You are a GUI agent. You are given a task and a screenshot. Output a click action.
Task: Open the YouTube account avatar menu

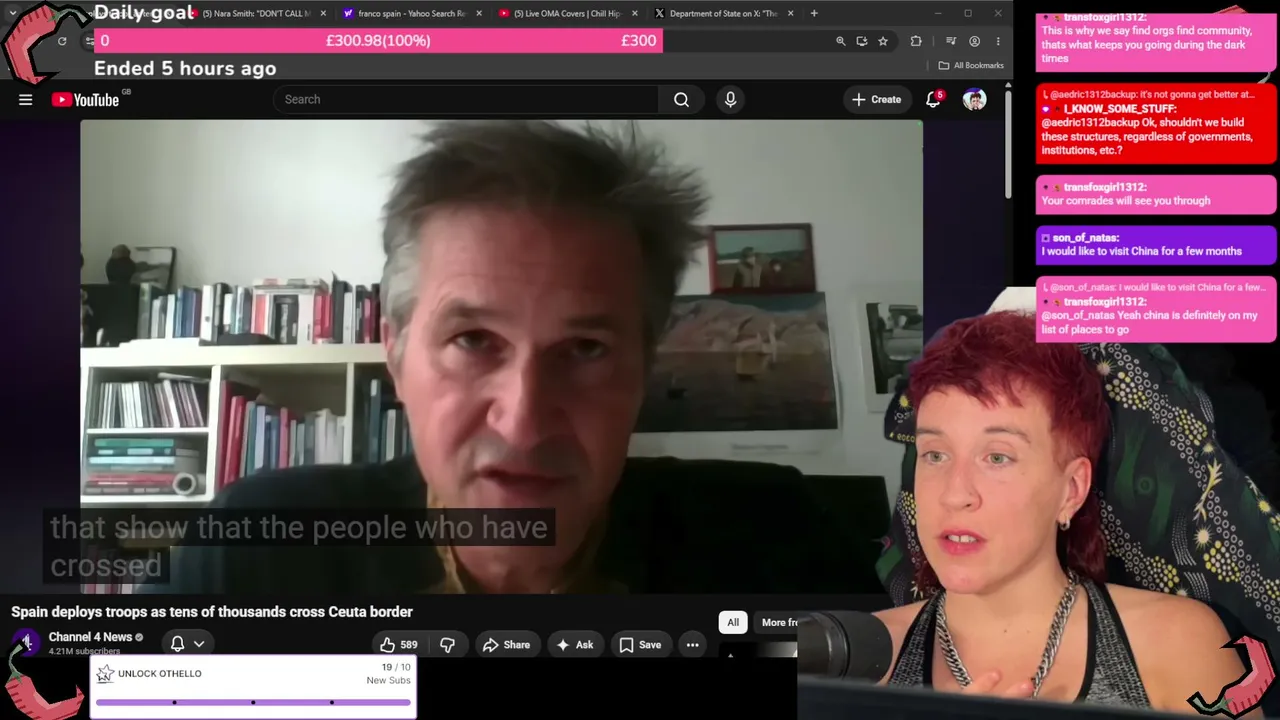click(974, 99)
